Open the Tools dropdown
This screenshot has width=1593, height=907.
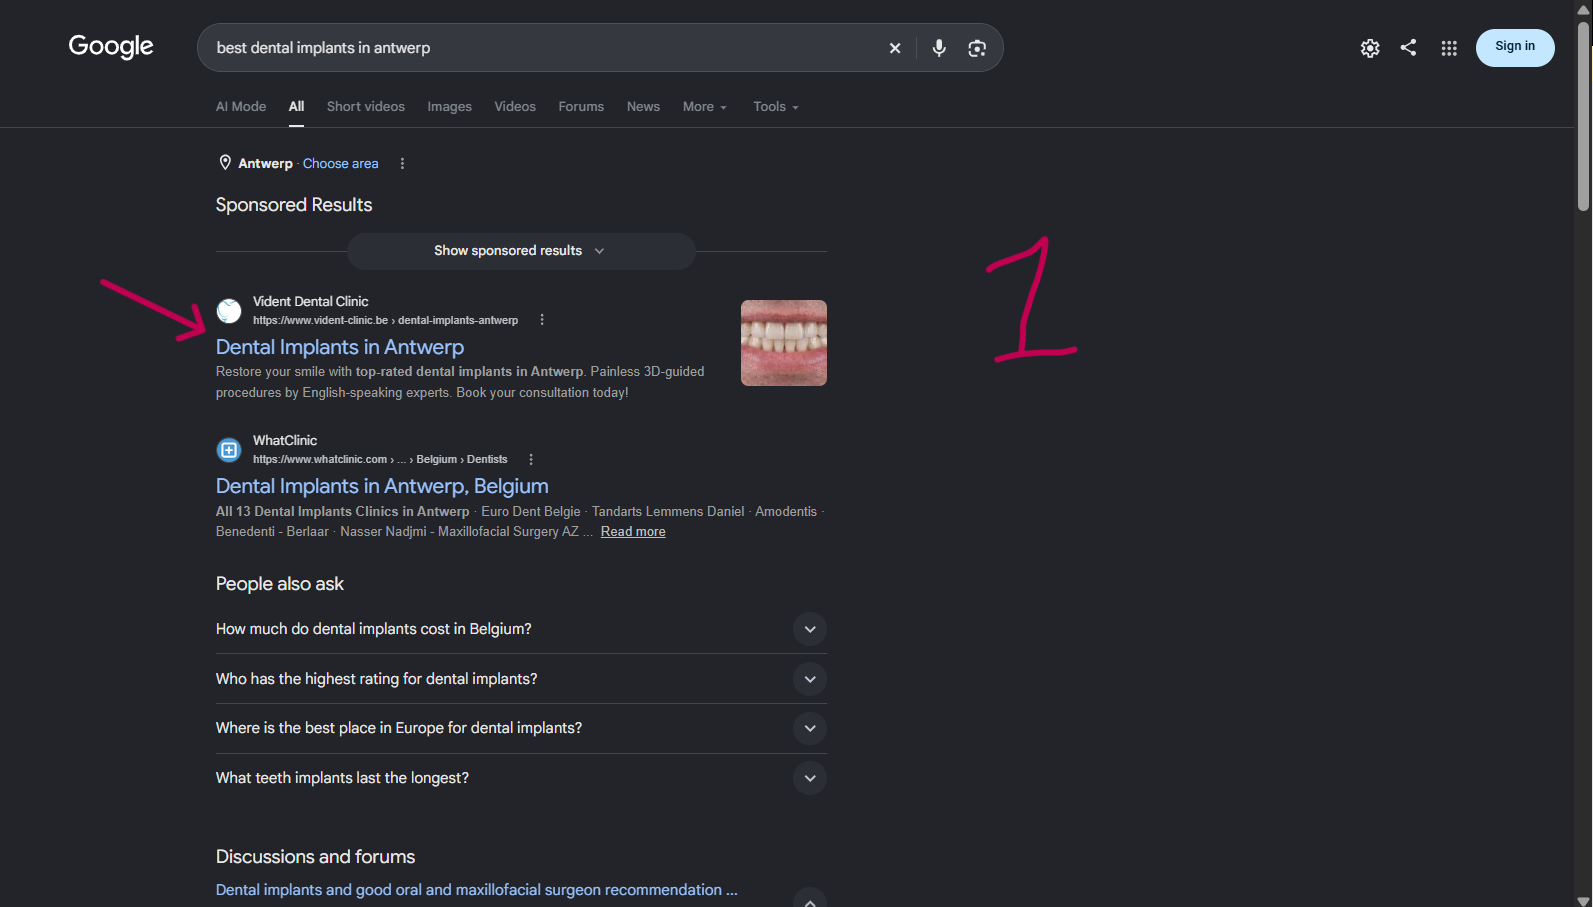tap(776, 107)
